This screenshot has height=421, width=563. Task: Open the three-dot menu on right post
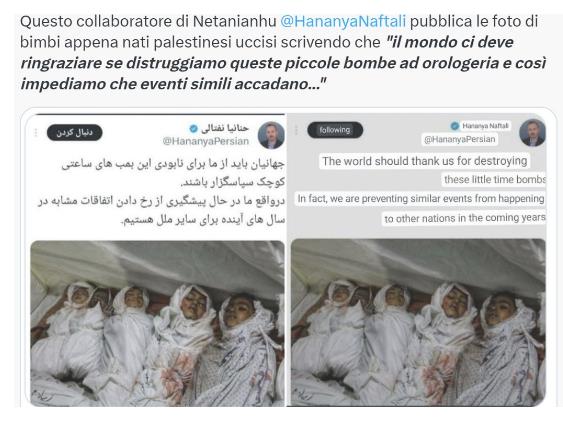pyautogui.click(x=296, y=130)
